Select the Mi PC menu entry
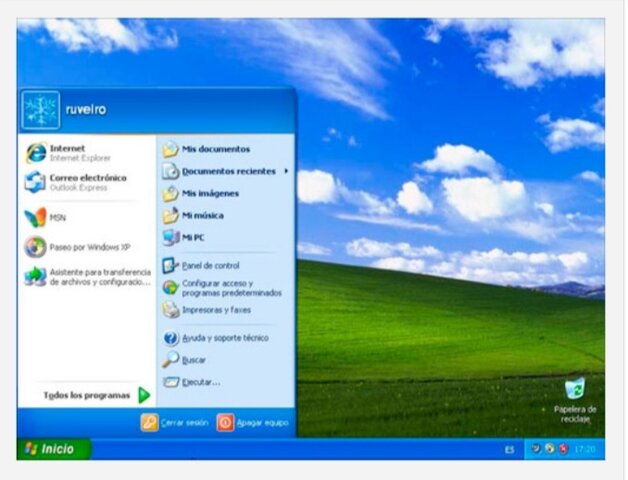 click(x=225, y=238)
